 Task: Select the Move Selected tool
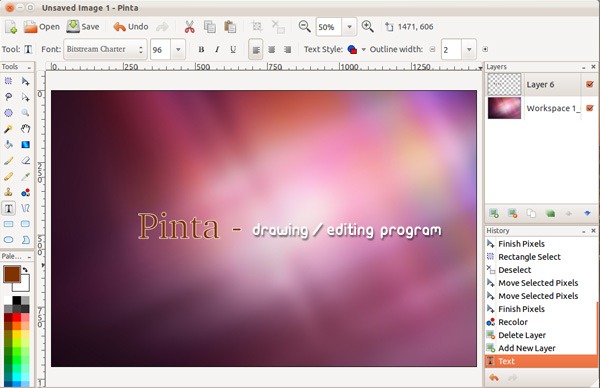tap(25, 81)
